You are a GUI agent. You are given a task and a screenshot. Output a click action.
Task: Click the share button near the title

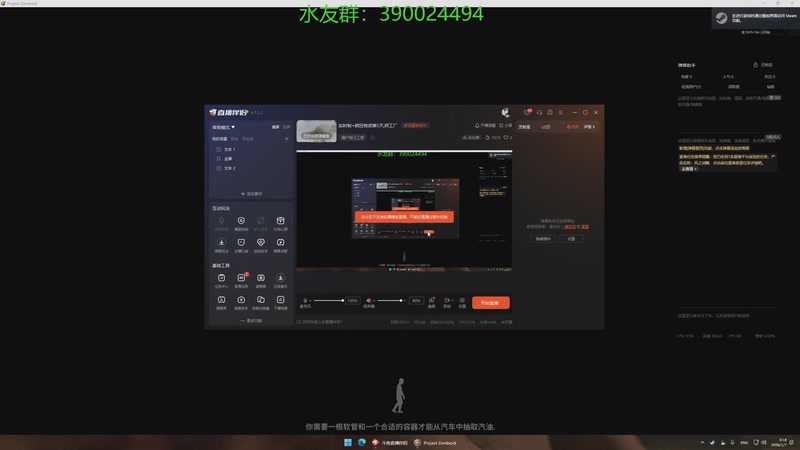click(506, 126)
